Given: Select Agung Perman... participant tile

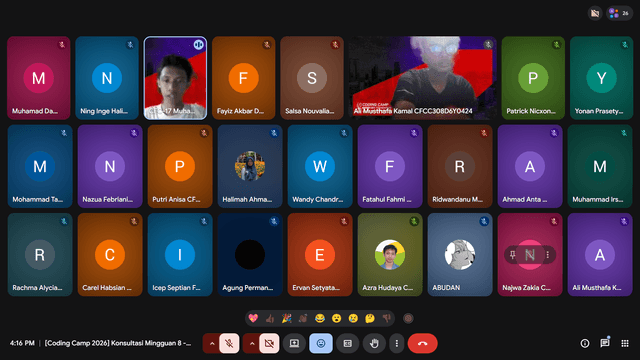Looking at the screenshot, I should tap(250, 255).
